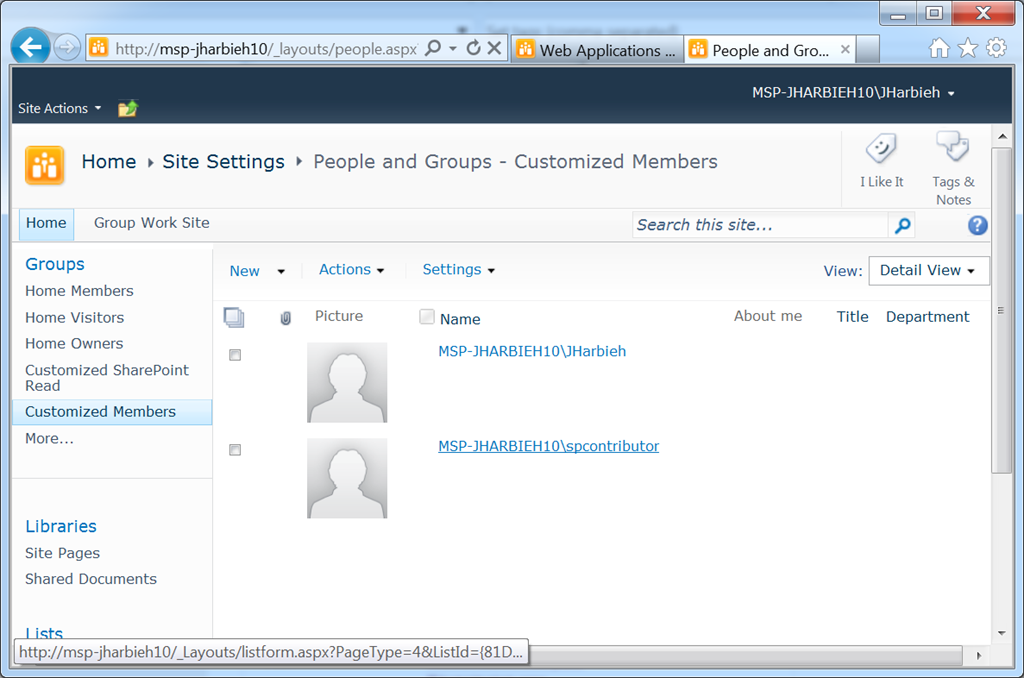Screen dimensions: 1024x678
Task: Open the MSP-JHARBIEH10\spcontributor user link
Action: click(x=548, y=446)
